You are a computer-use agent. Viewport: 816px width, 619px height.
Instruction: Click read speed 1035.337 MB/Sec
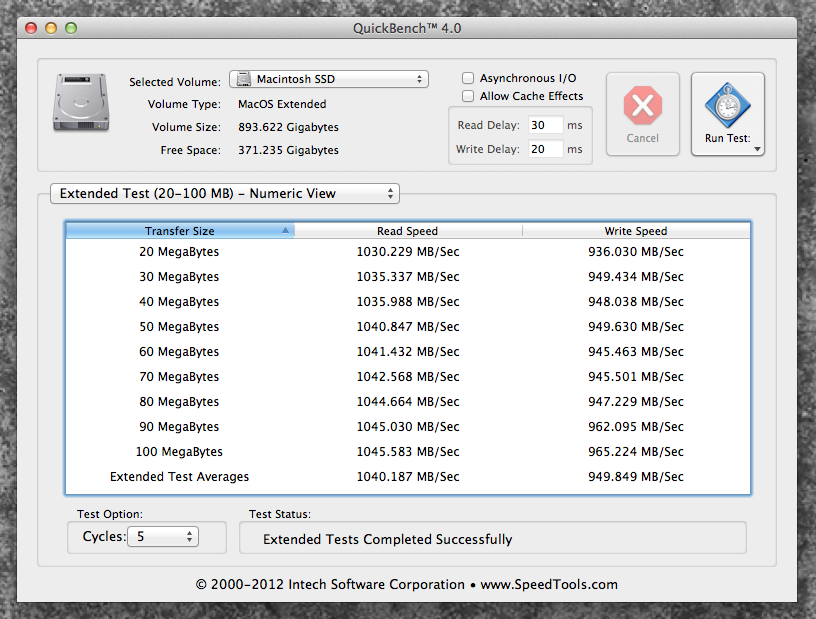click(408, 277)
